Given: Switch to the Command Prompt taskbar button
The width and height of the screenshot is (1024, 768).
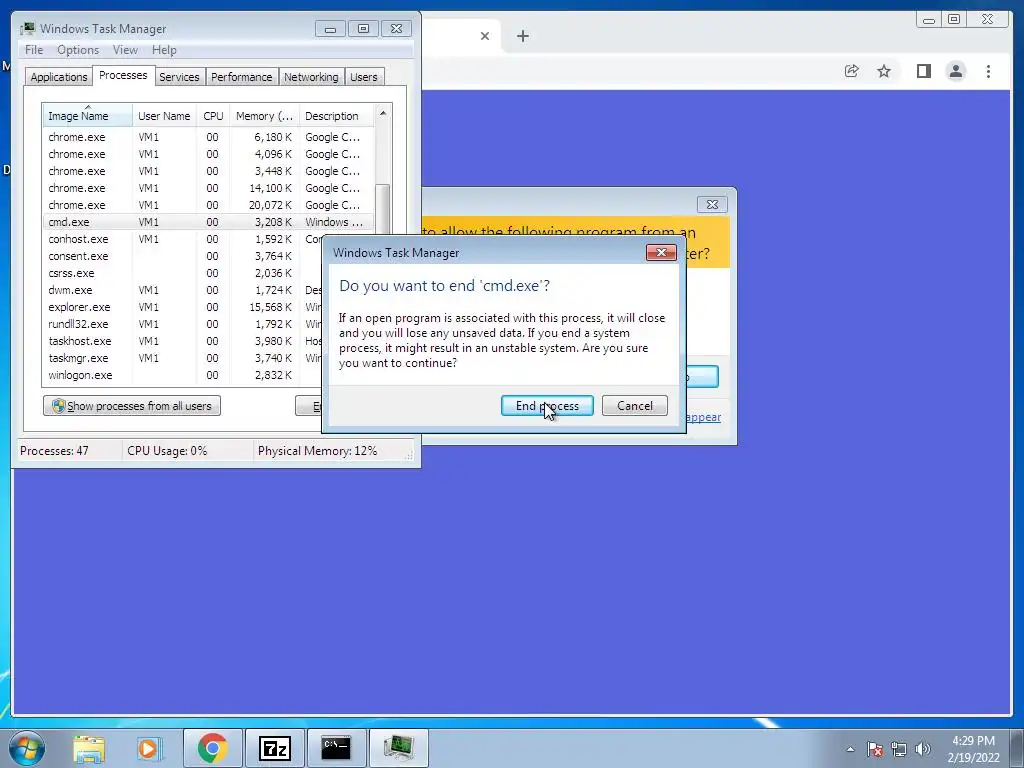Looking at the screenshot, I should (336, 748).
